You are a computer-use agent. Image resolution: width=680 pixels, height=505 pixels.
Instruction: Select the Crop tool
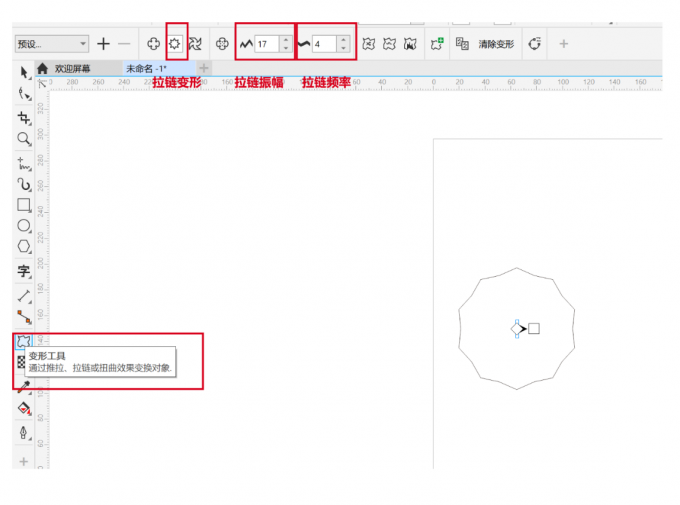(x=24, y=118)
